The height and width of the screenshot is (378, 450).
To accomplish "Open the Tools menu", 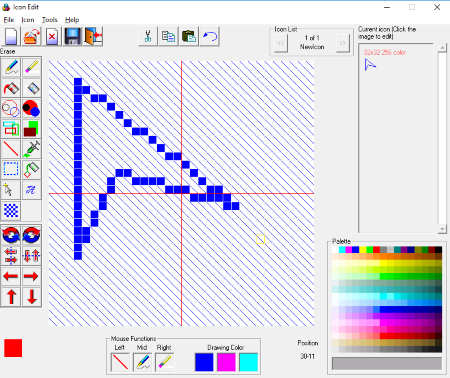I will [x=49, y=20].
